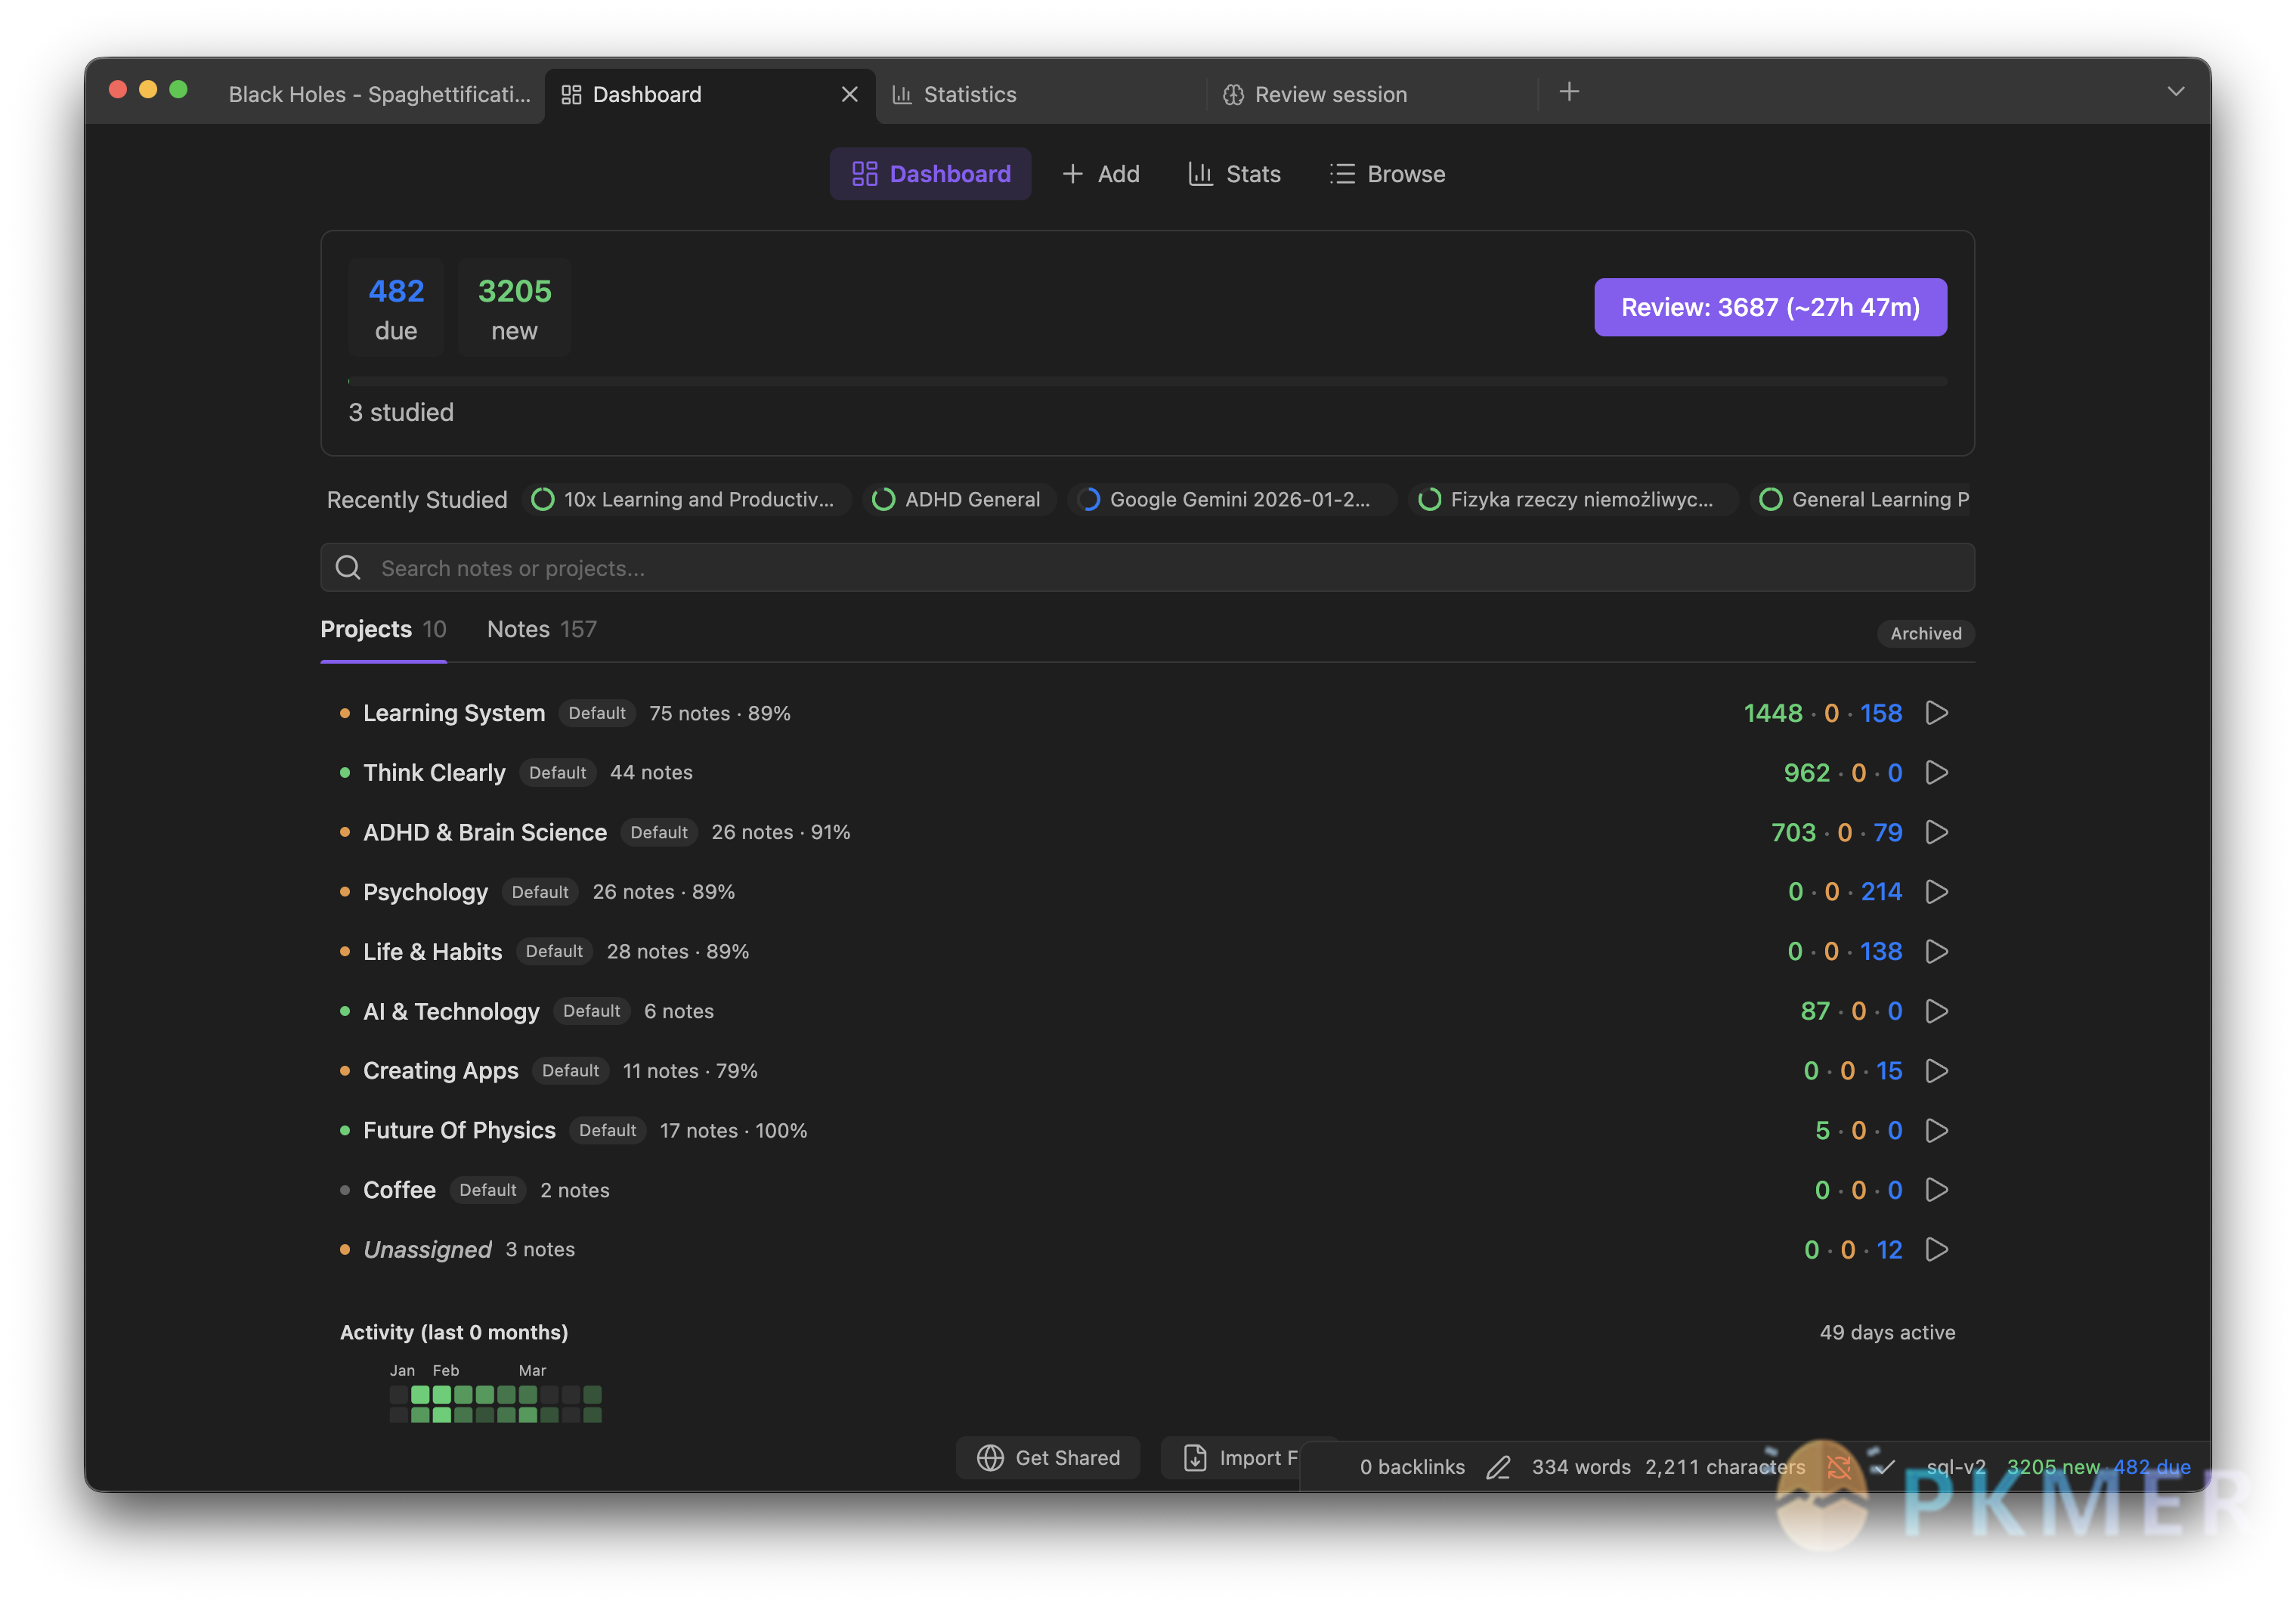Open the Add view
The height and width of the screenshot is (1604, 2296).
pos(1100,174)
